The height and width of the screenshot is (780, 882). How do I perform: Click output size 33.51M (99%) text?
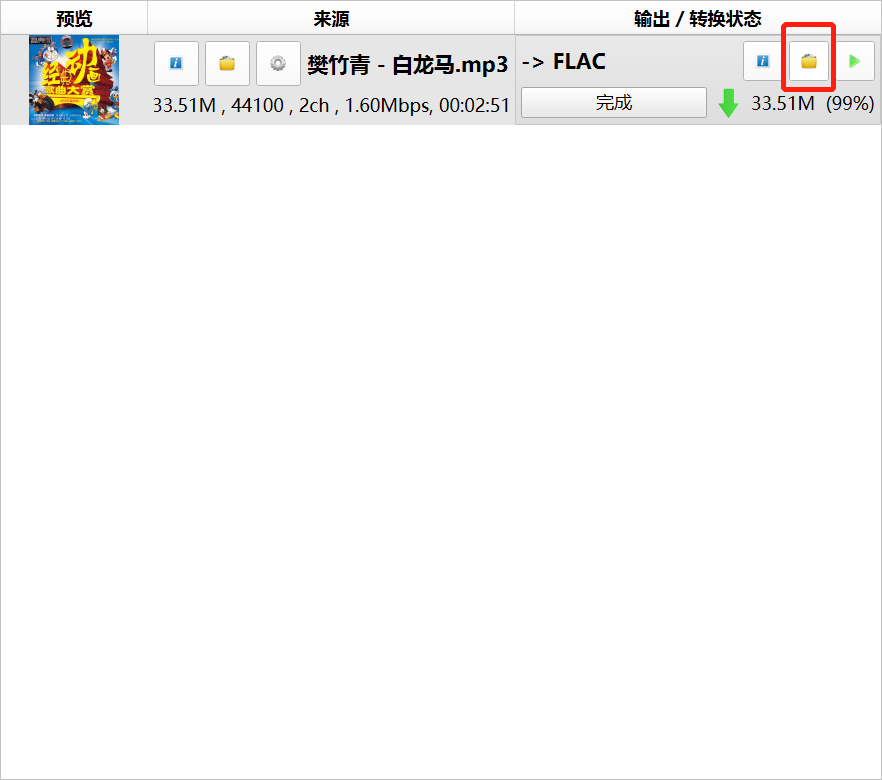(813, 103)
